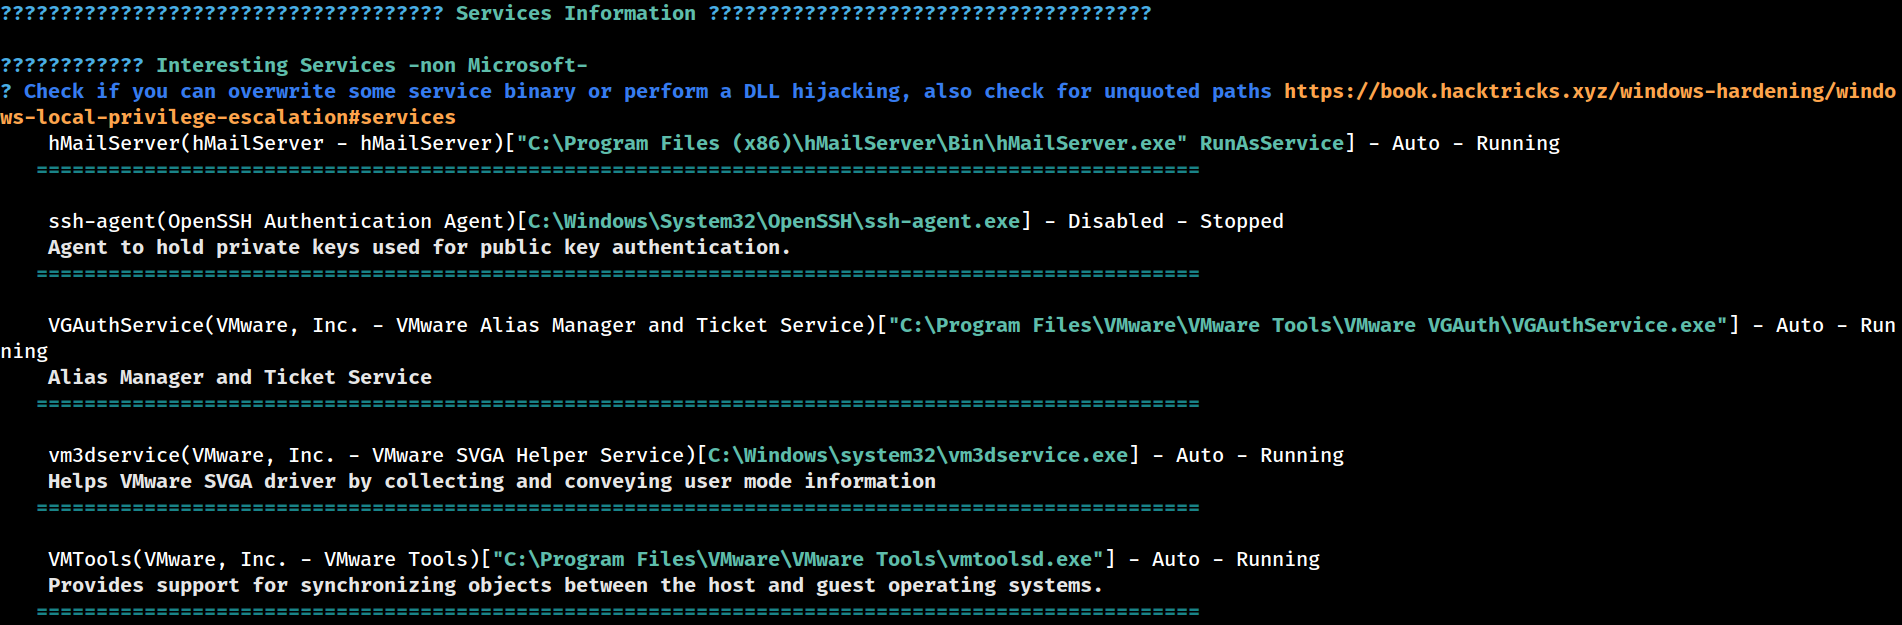Click the vm3dservice.exe path
The width and height of the screenshot is (1902, 625).
tap(918, 455)
